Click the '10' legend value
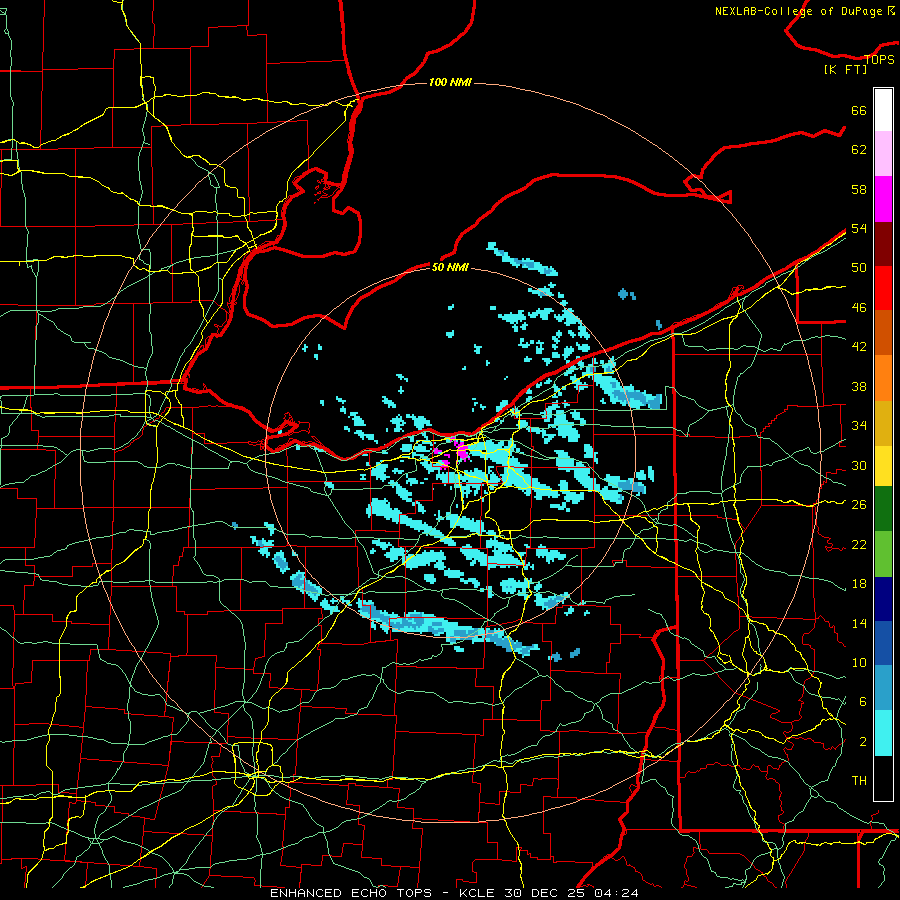 (x=859, y=662)
